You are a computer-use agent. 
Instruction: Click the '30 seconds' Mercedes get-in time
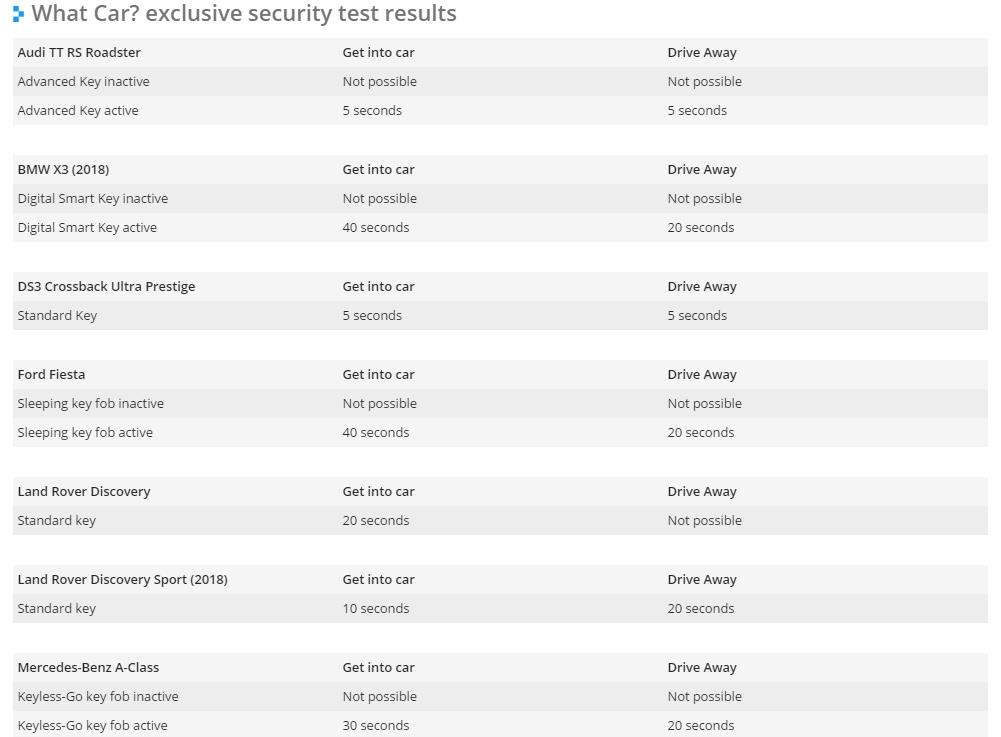click(x=376, y=726)
